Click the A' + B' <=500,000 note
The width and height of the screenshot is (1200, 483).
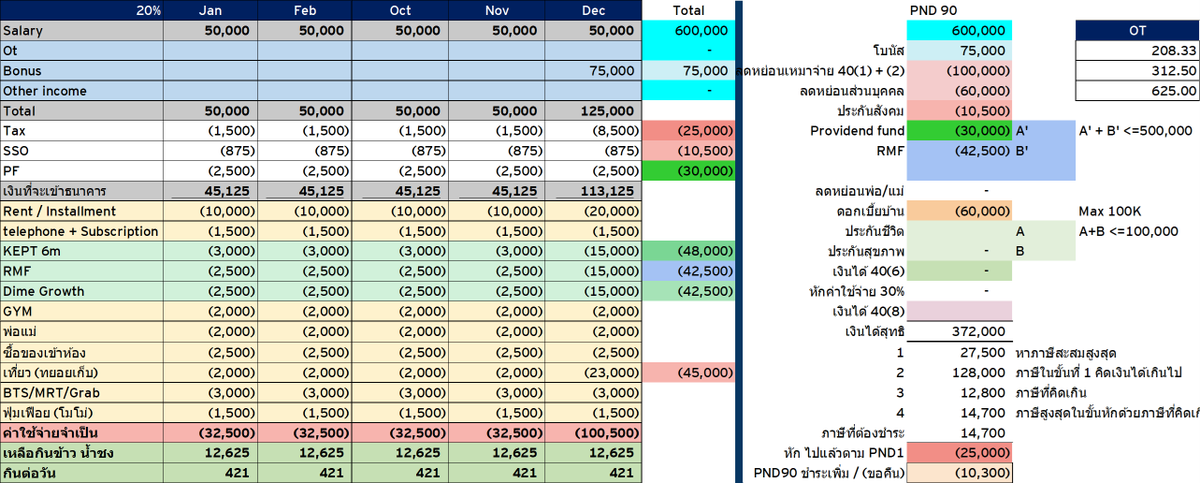click(1135, 131)
